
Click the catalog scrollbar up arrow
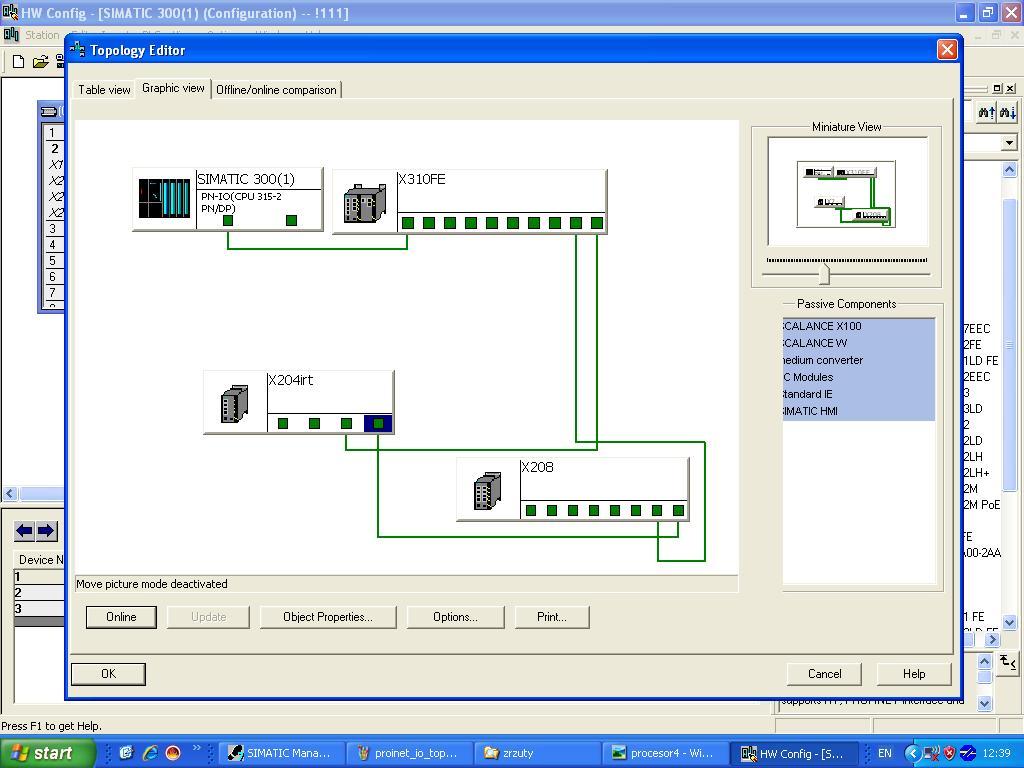1010,170
